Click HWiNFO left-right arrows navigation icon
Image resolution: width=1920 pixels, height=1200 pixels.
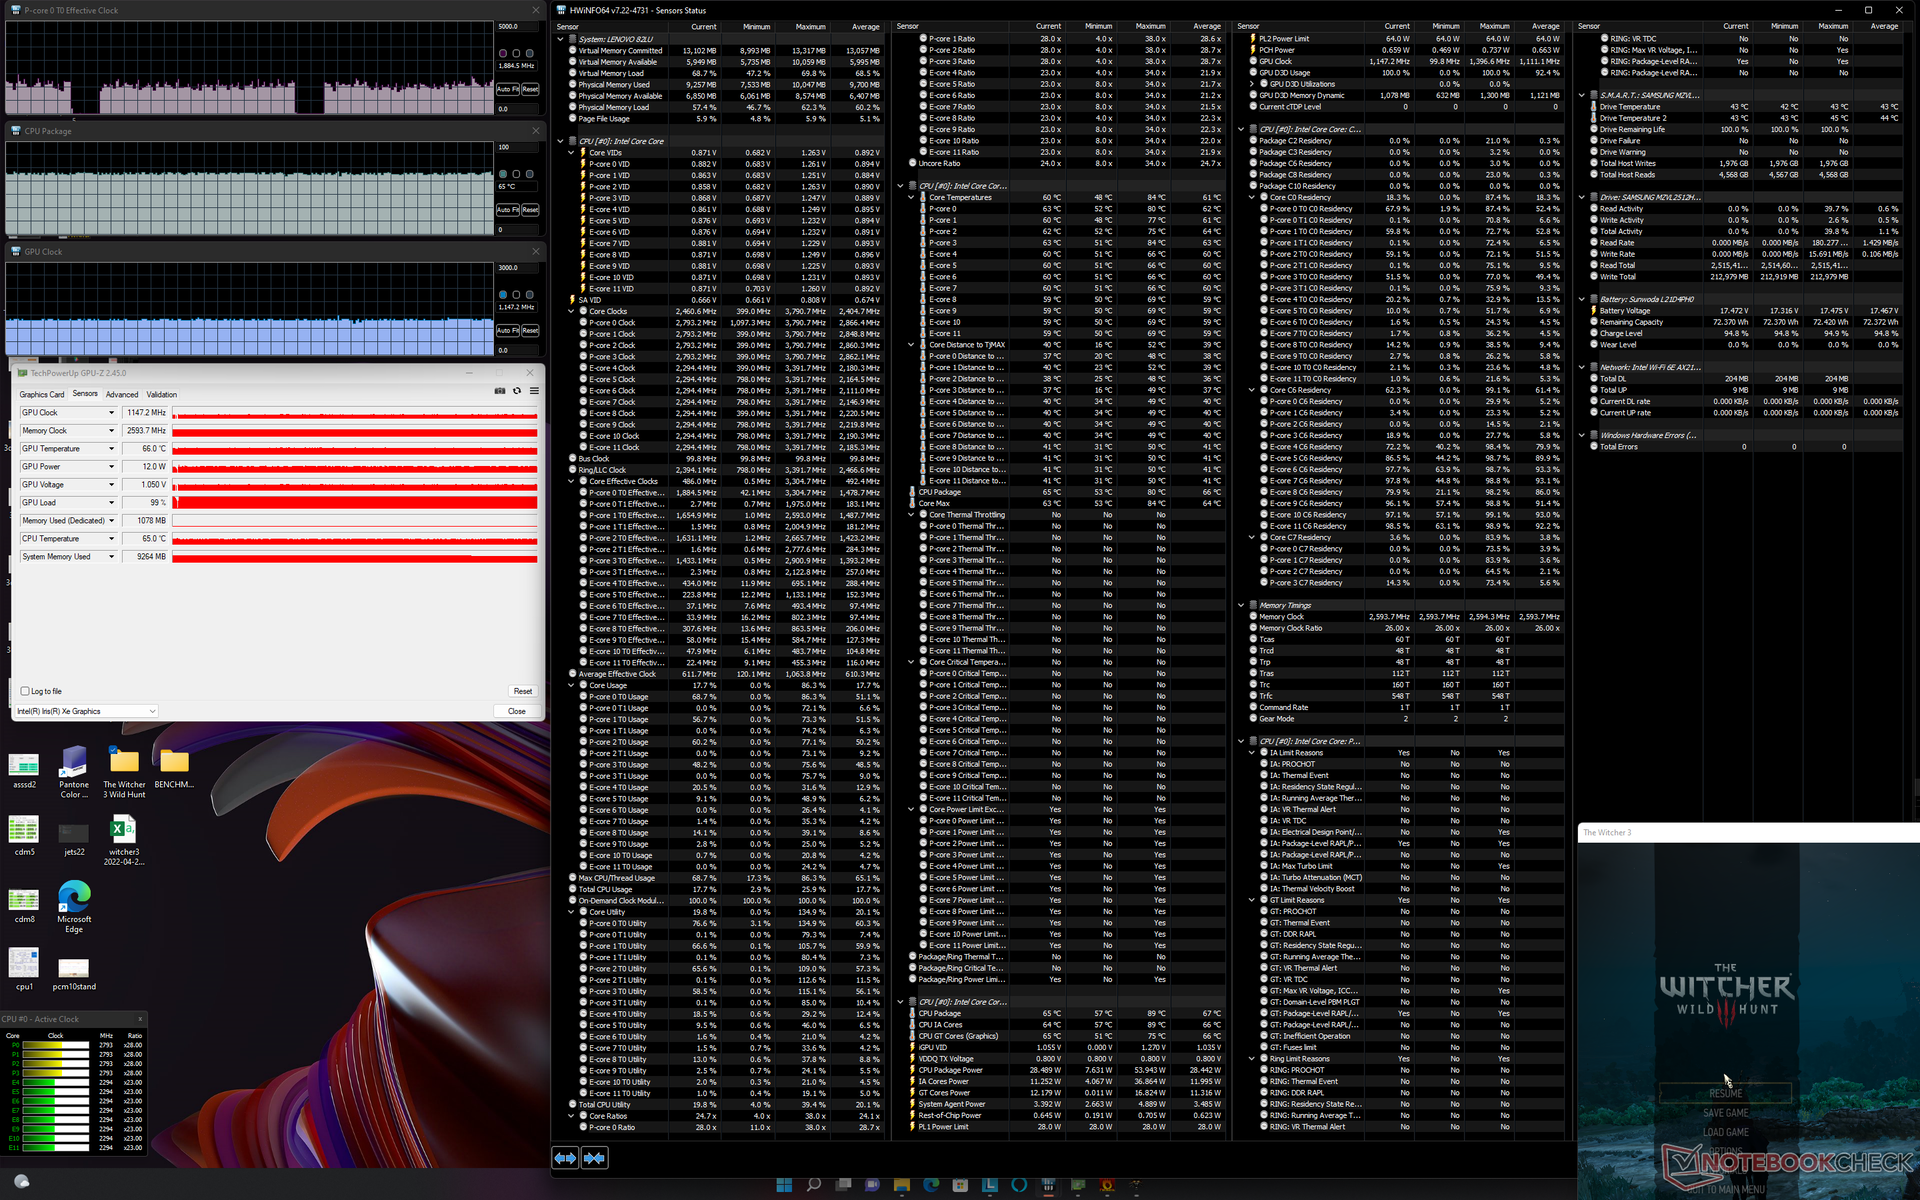565,1158
